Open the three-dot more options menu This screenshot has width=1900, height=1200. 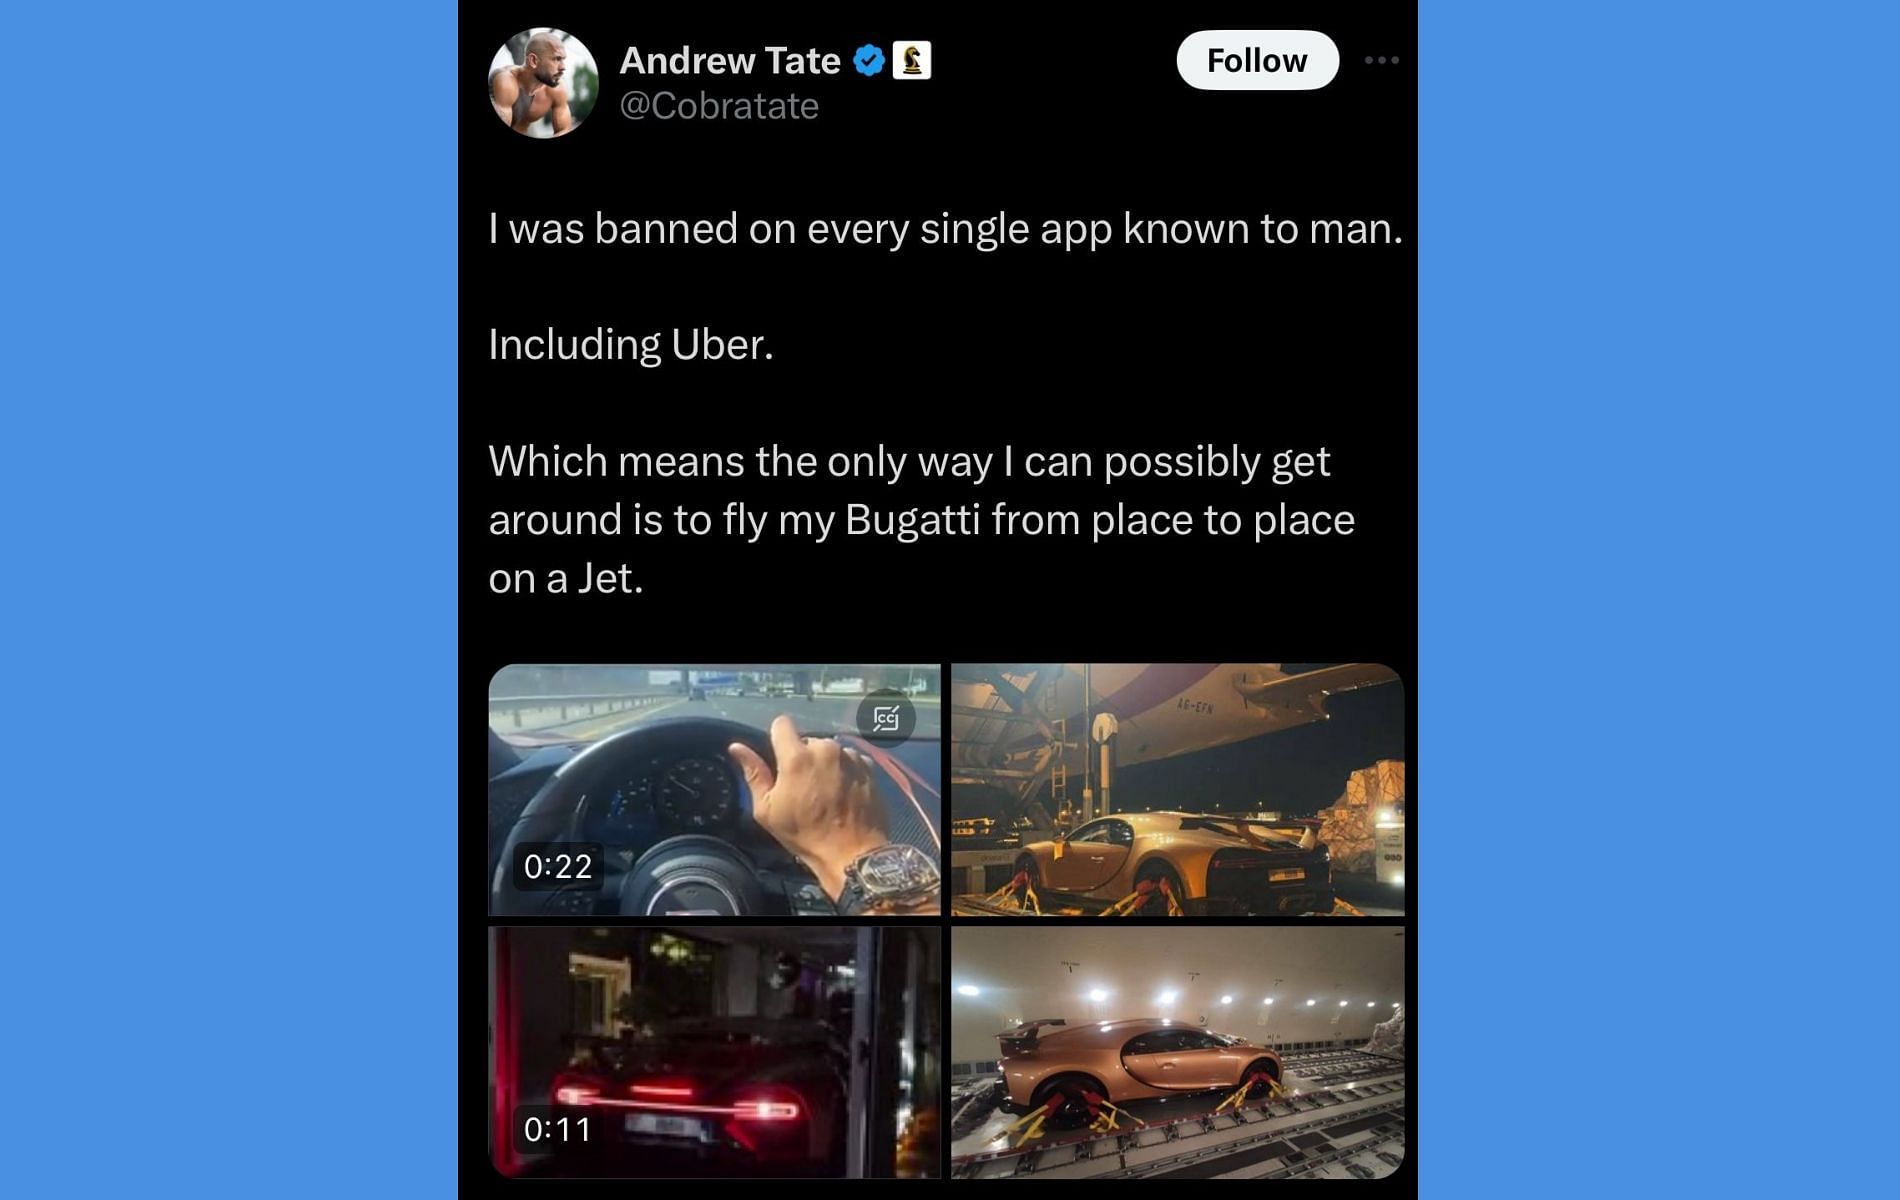1381,61
